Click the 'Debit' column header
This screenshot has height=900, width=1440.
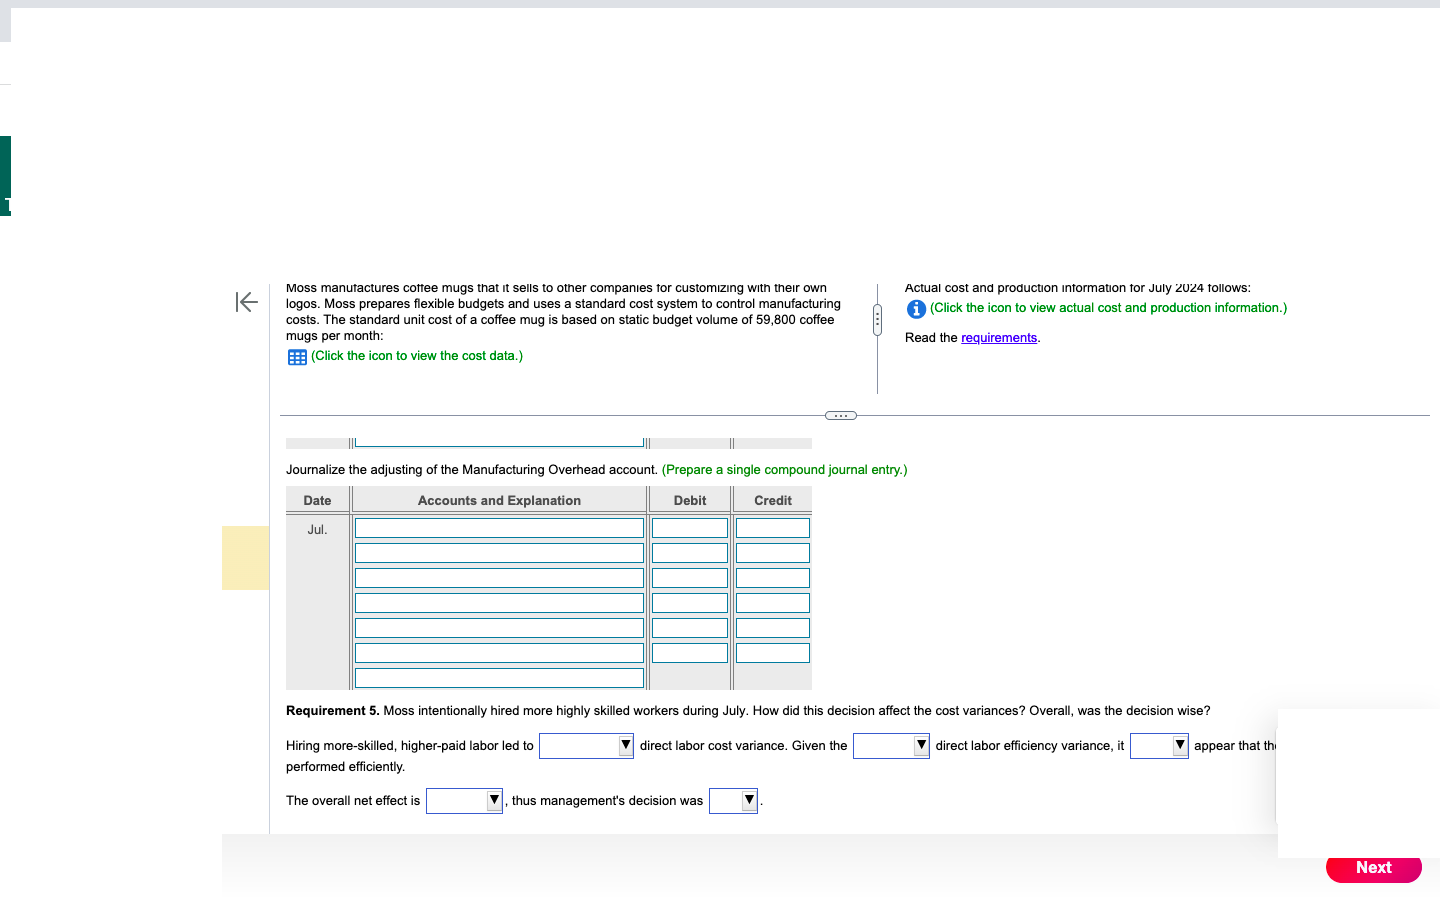(690, 501)
